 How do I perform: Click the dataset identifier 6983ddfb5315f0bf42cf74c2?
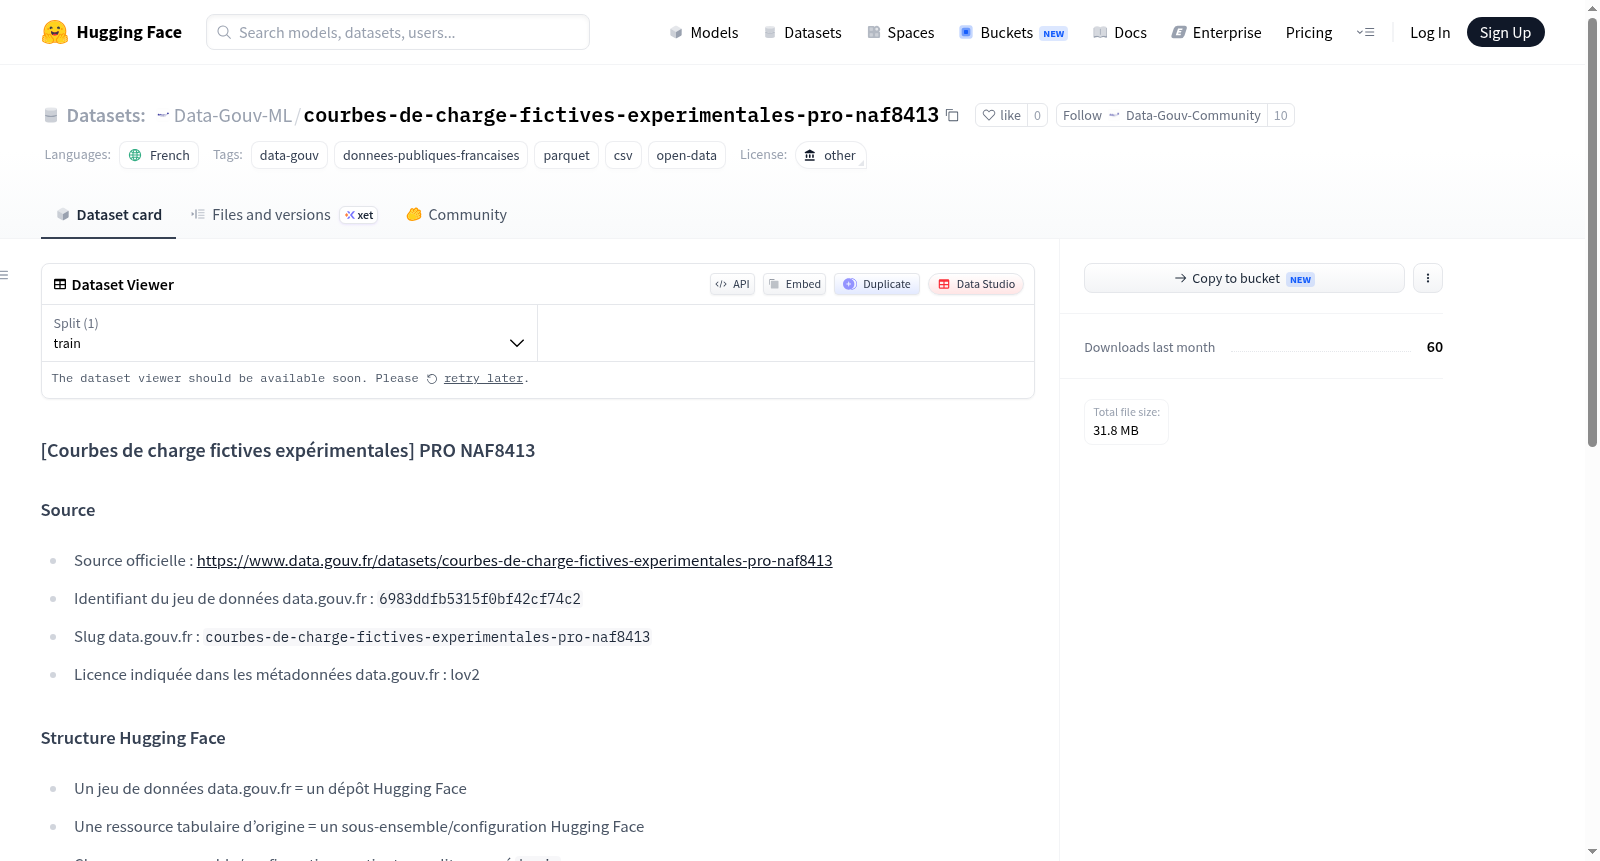pyautogui.click(x=480, y=599)
